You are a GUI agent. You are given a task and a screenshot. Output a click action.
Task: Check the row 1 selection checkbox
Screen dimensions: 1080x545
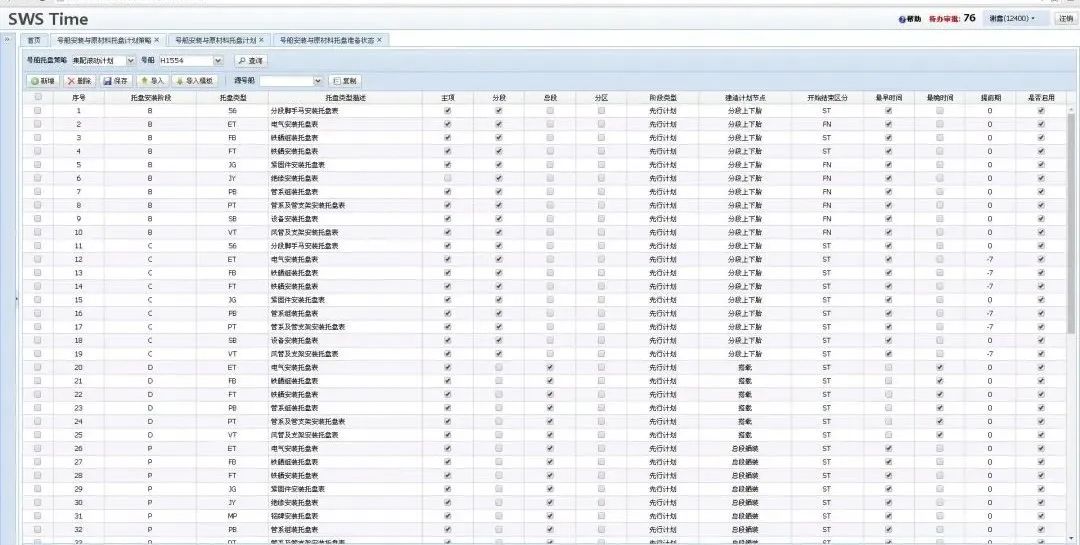click(38, 110)
